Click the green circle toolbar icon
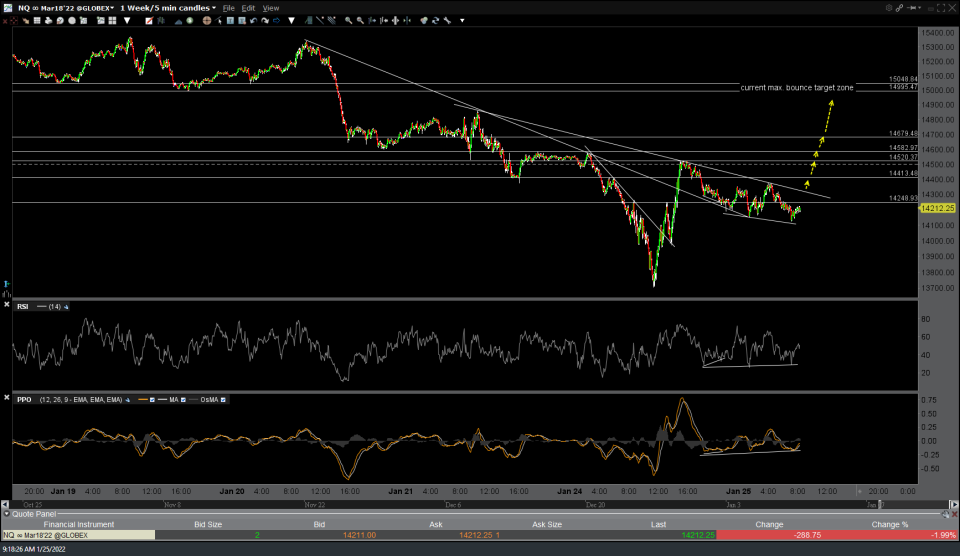The width and height of the screenshot is (960, 556). click(x=190, y=20)
